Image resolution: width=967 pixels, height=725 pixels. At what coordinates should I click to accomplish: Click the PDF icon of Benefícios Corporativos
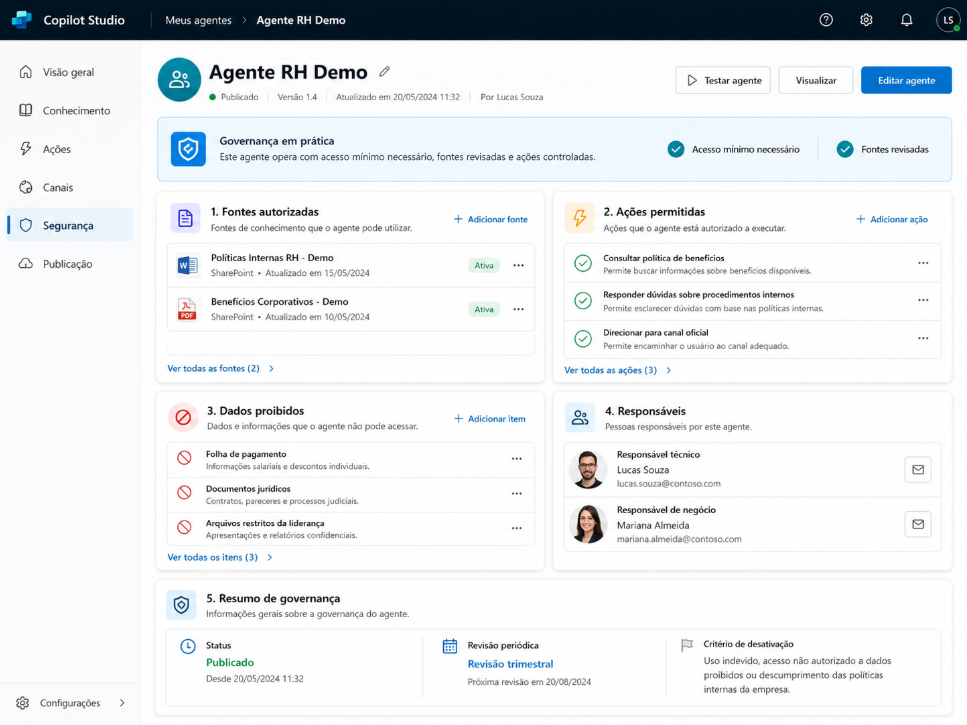(x=187, y=309)
